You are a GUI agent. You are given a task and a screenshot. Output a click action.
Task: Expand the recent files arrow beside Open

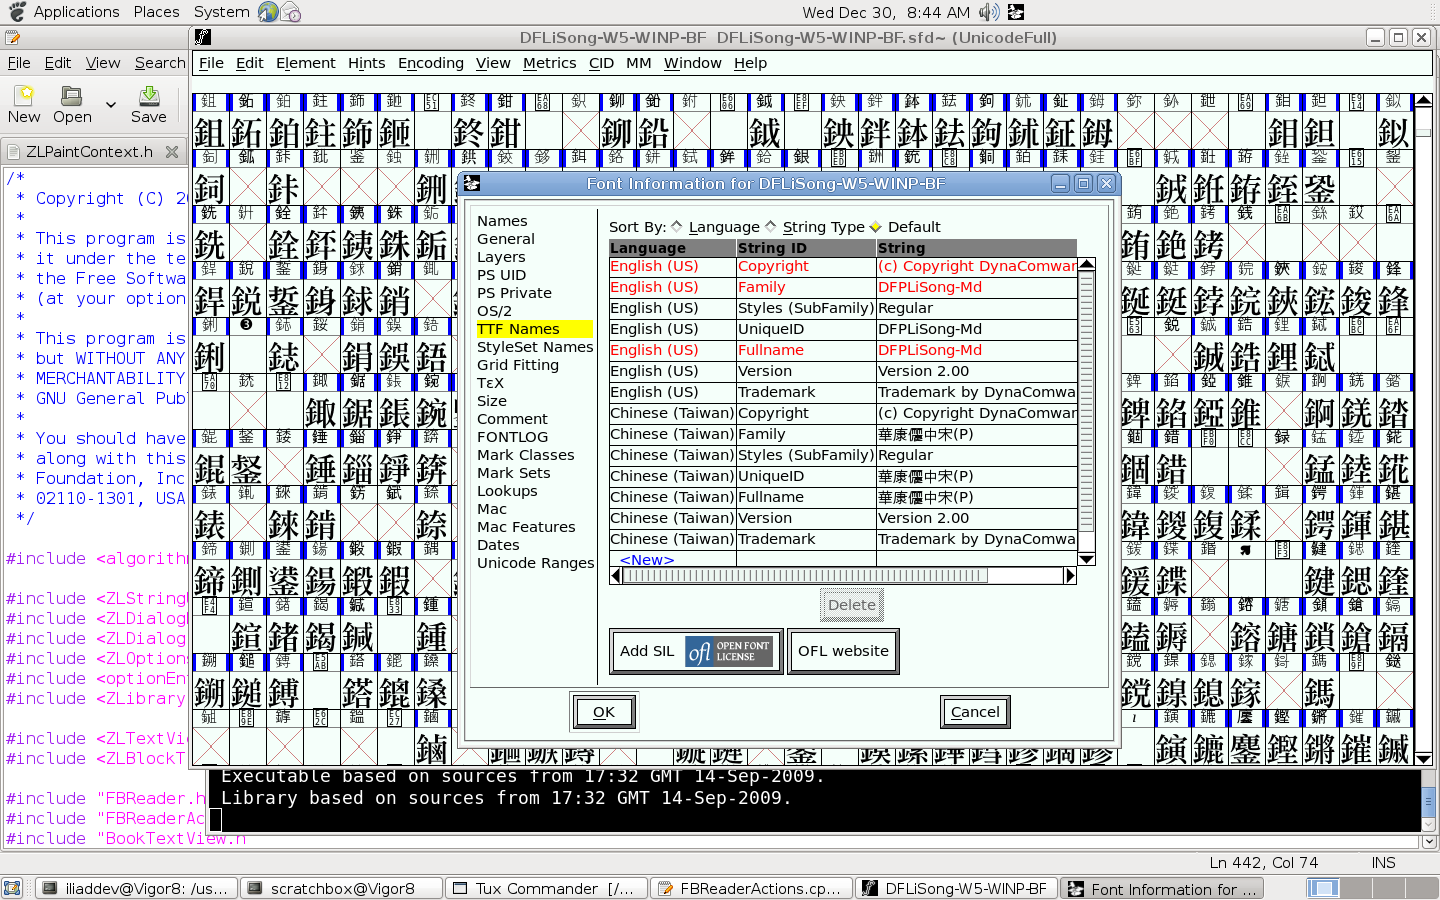[x=111, y=104]
